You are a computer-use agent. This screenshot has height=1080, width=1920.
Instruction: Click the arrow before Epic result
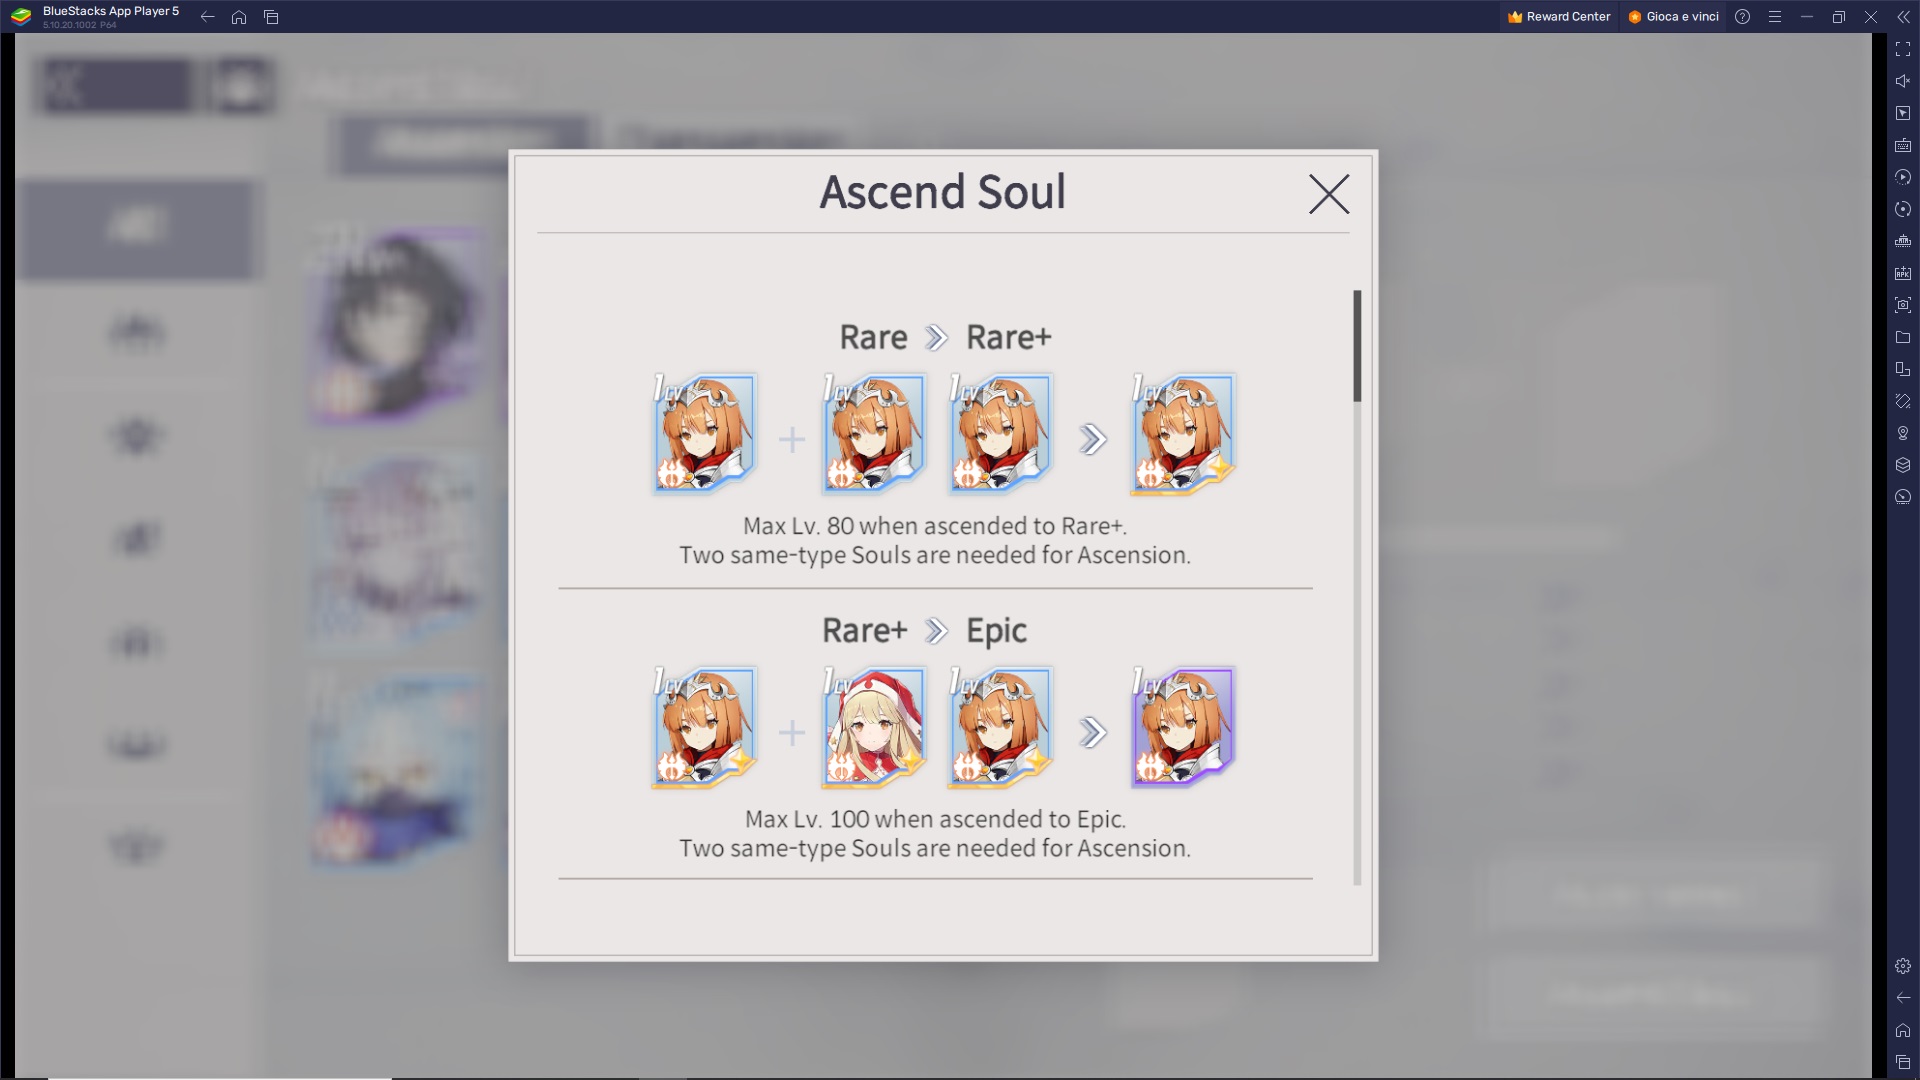1093,732
